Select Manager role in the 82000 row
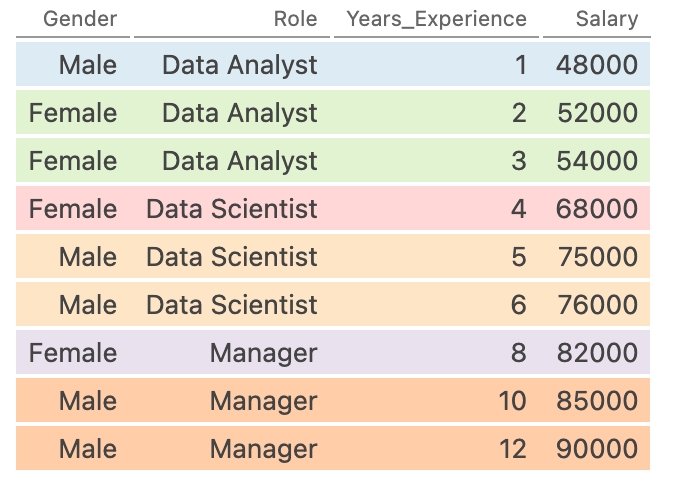The width and height of the screenshot is (682, 490). [263, 353]
